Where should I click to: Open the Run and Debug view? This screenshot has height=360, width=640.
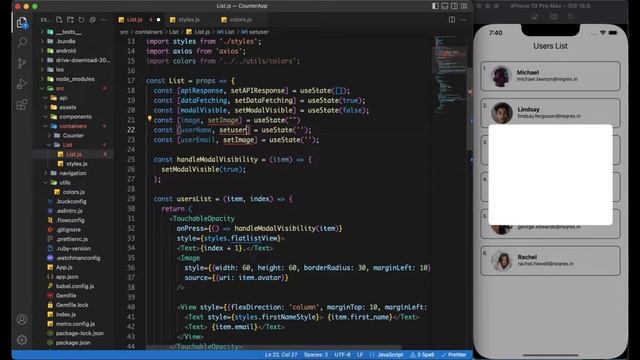[22, 84]
